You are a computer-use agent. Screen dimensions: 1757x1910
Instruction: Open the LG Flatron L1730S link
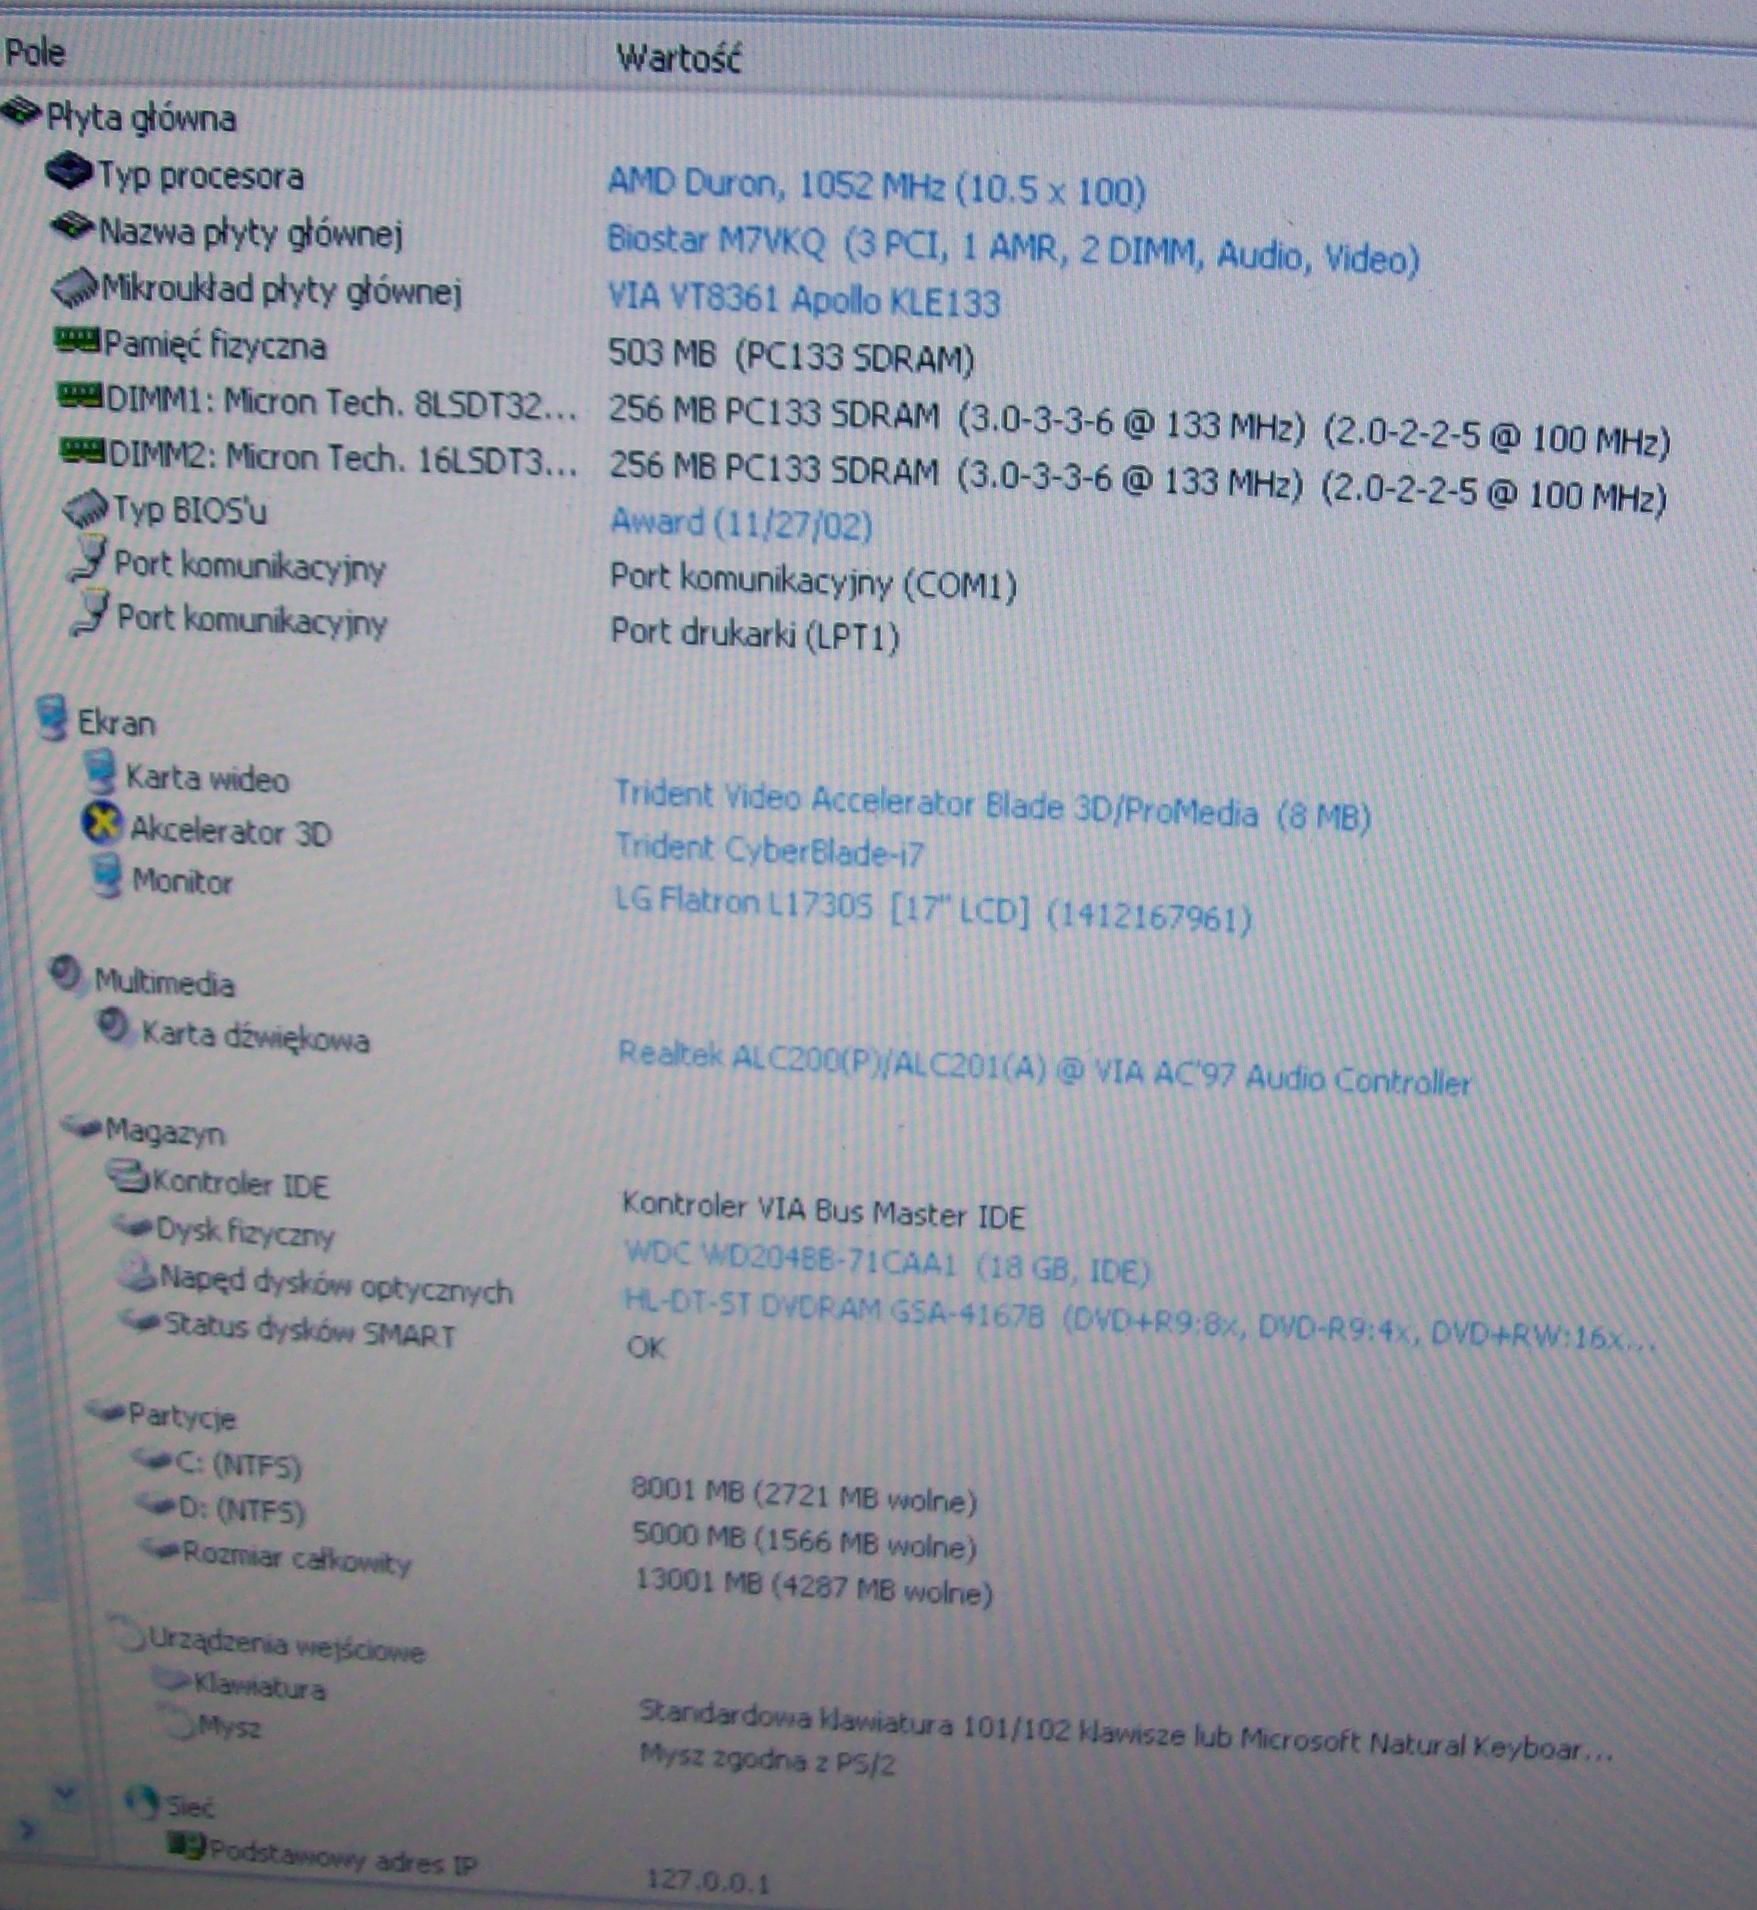933,909
